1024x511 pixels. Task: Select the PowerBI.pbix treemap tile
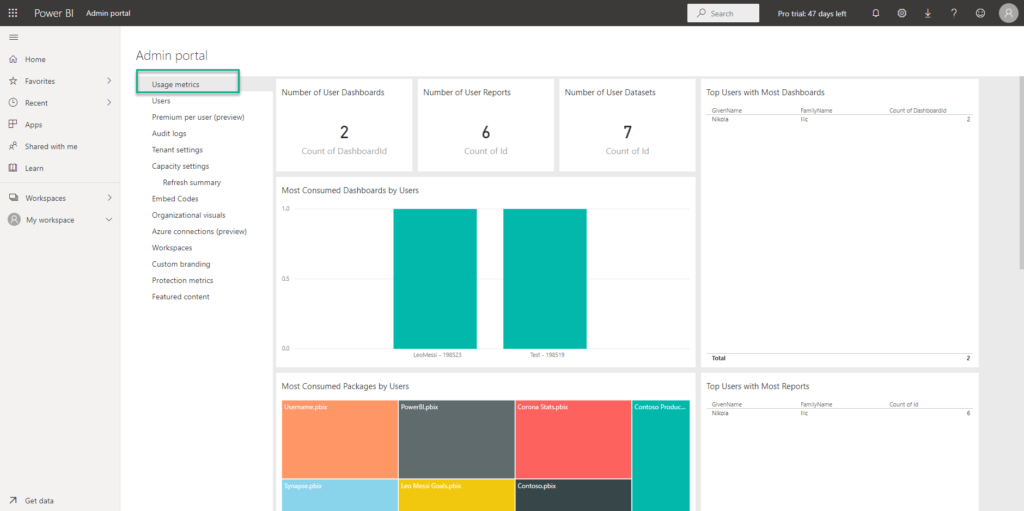click(x=456, y=439)
